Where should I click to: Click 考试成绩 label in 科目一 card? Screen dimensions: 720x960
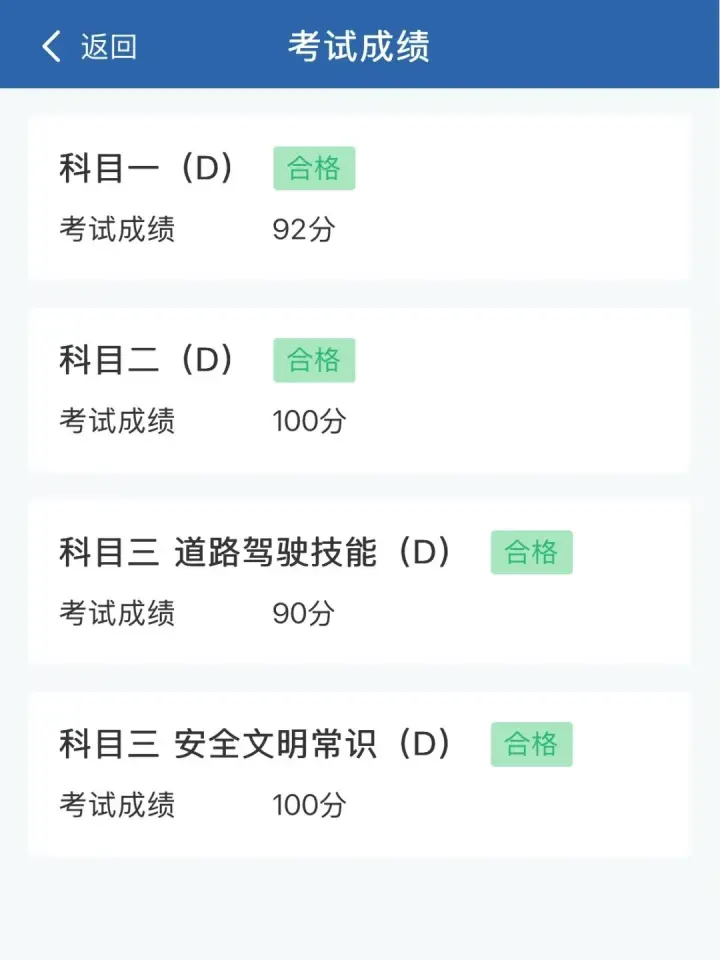pos(117,230)
